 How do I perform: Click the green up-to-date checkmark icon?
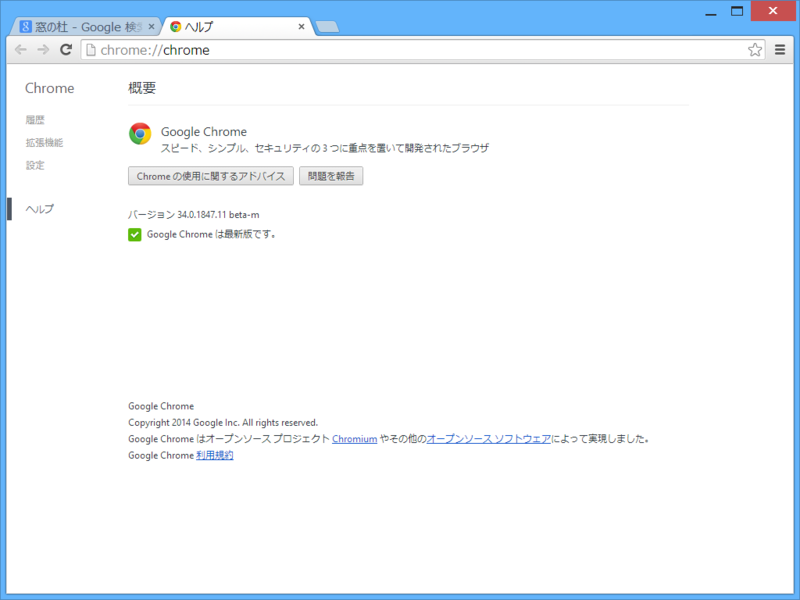[x=135, y=235]
